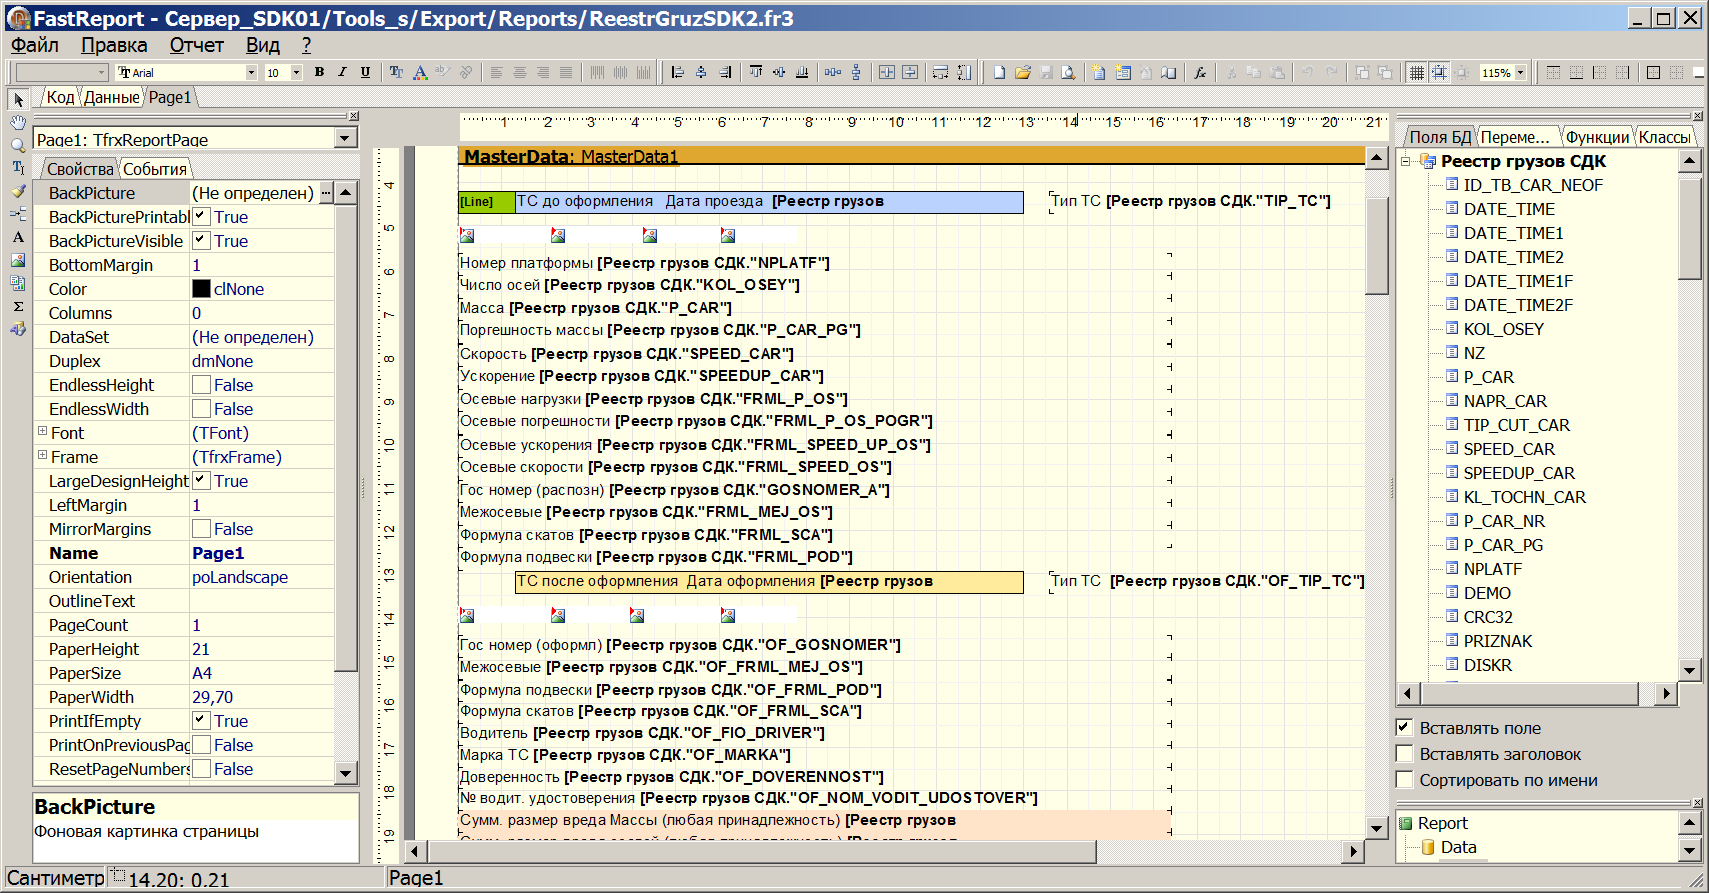
Task: Uncheck the BackPictureVisible property checkbox
Action: (x=201, y=240)
